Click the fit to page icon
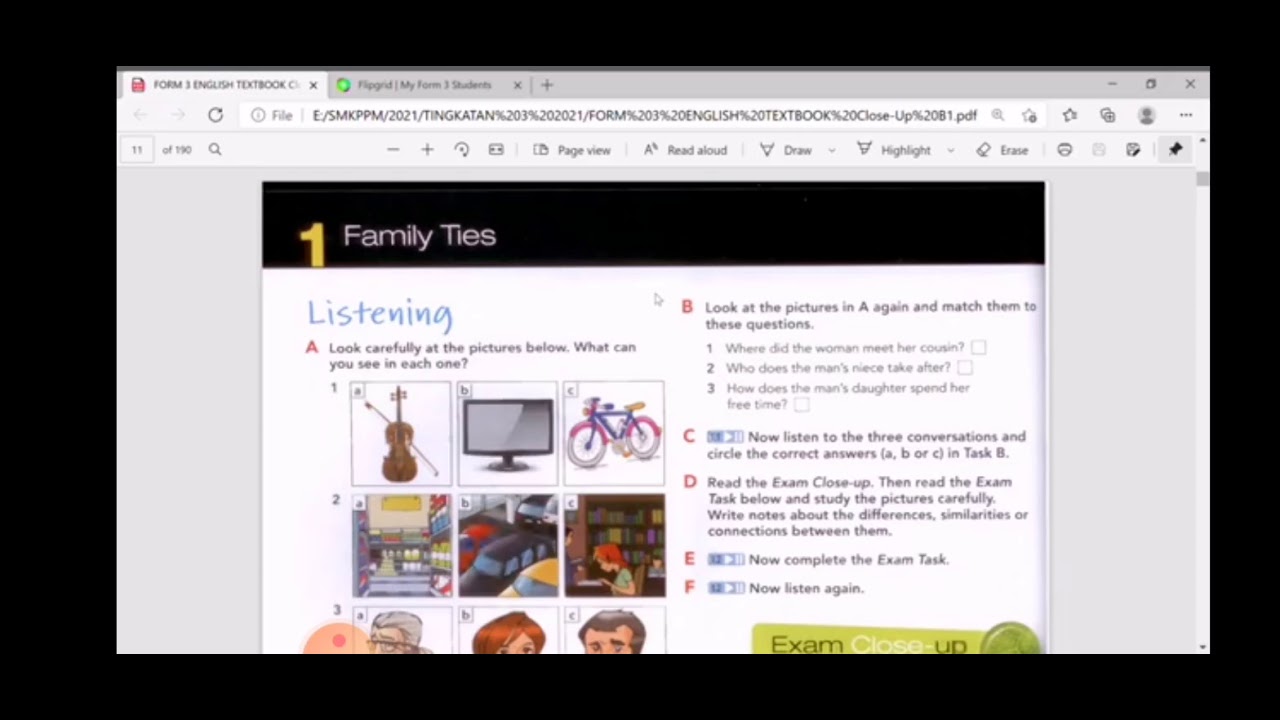1280x720 pixels. coord(496,149)
